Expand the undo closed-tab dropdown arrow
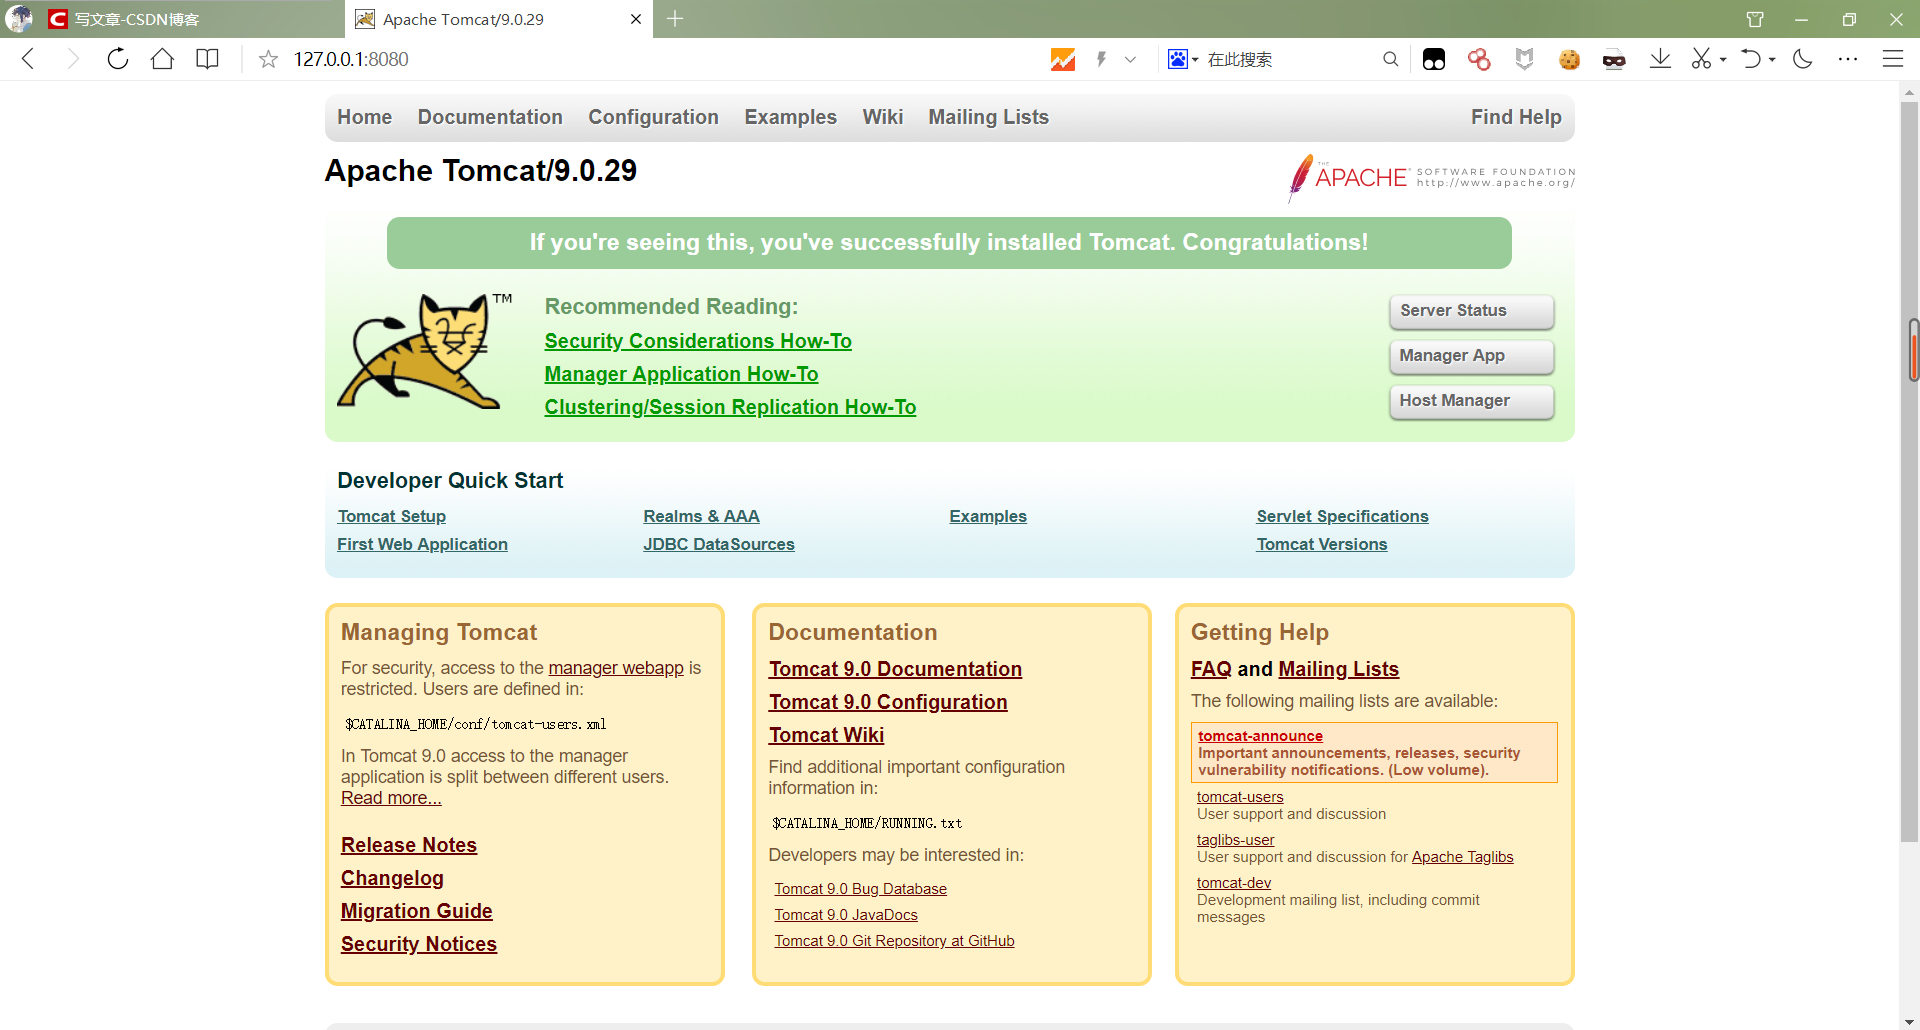Viewport: 1920px width, 1030px height. (x=1772, y=60)
